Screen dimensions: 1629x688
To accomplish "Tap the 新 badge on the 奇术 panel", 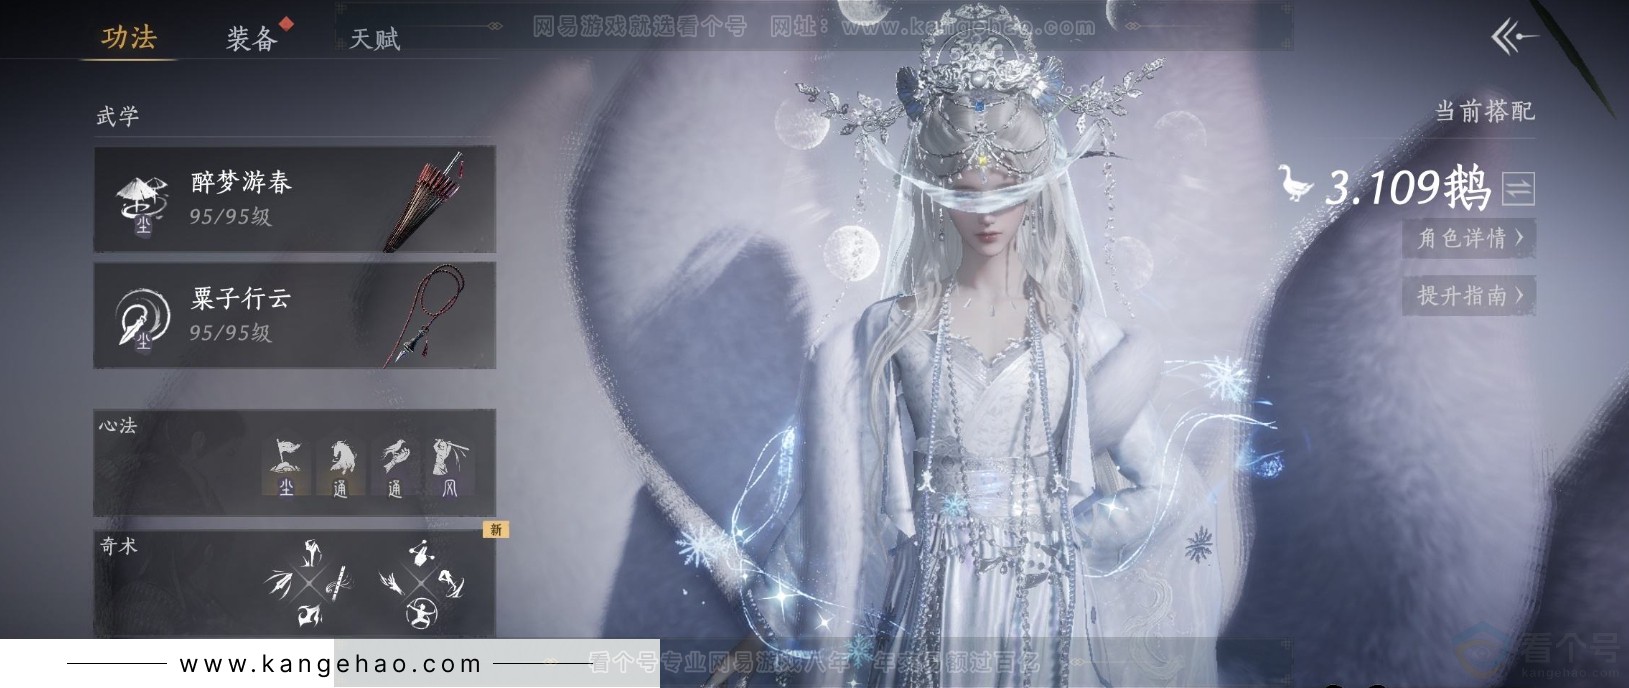I will pos(496,529).
